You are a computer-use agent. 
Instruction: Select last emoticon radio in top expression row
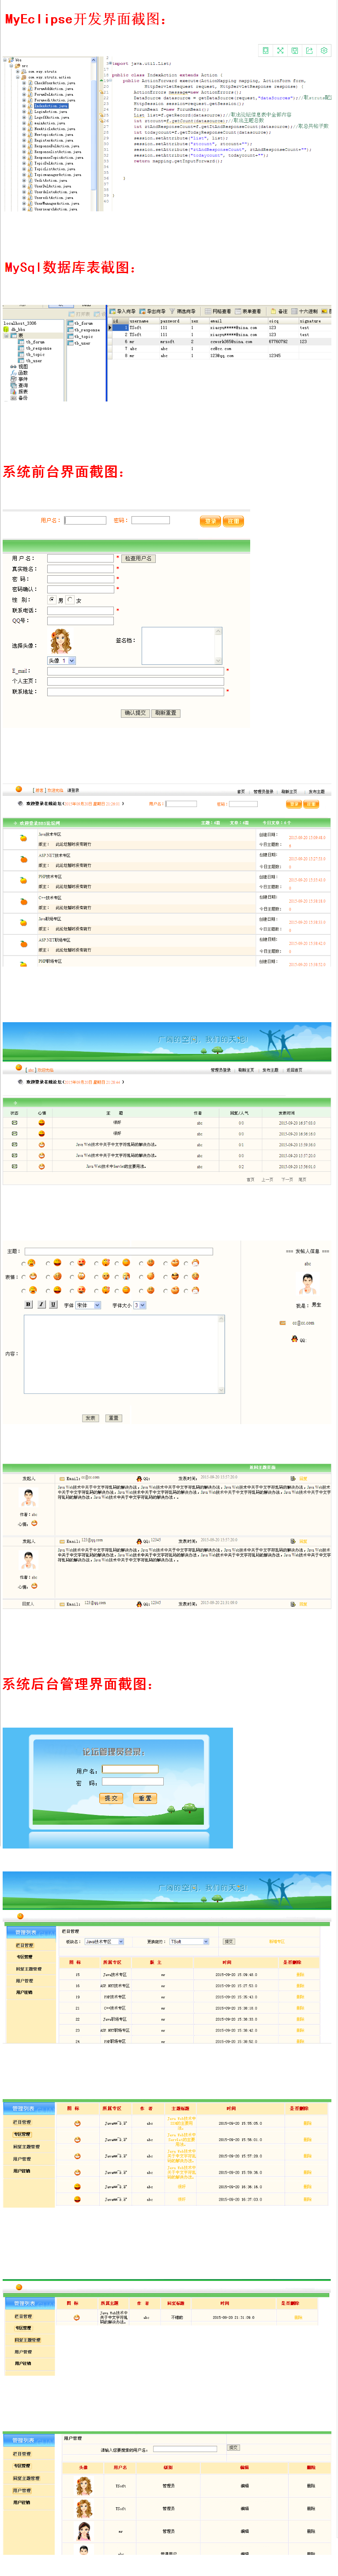click(x=186, y=1263)
